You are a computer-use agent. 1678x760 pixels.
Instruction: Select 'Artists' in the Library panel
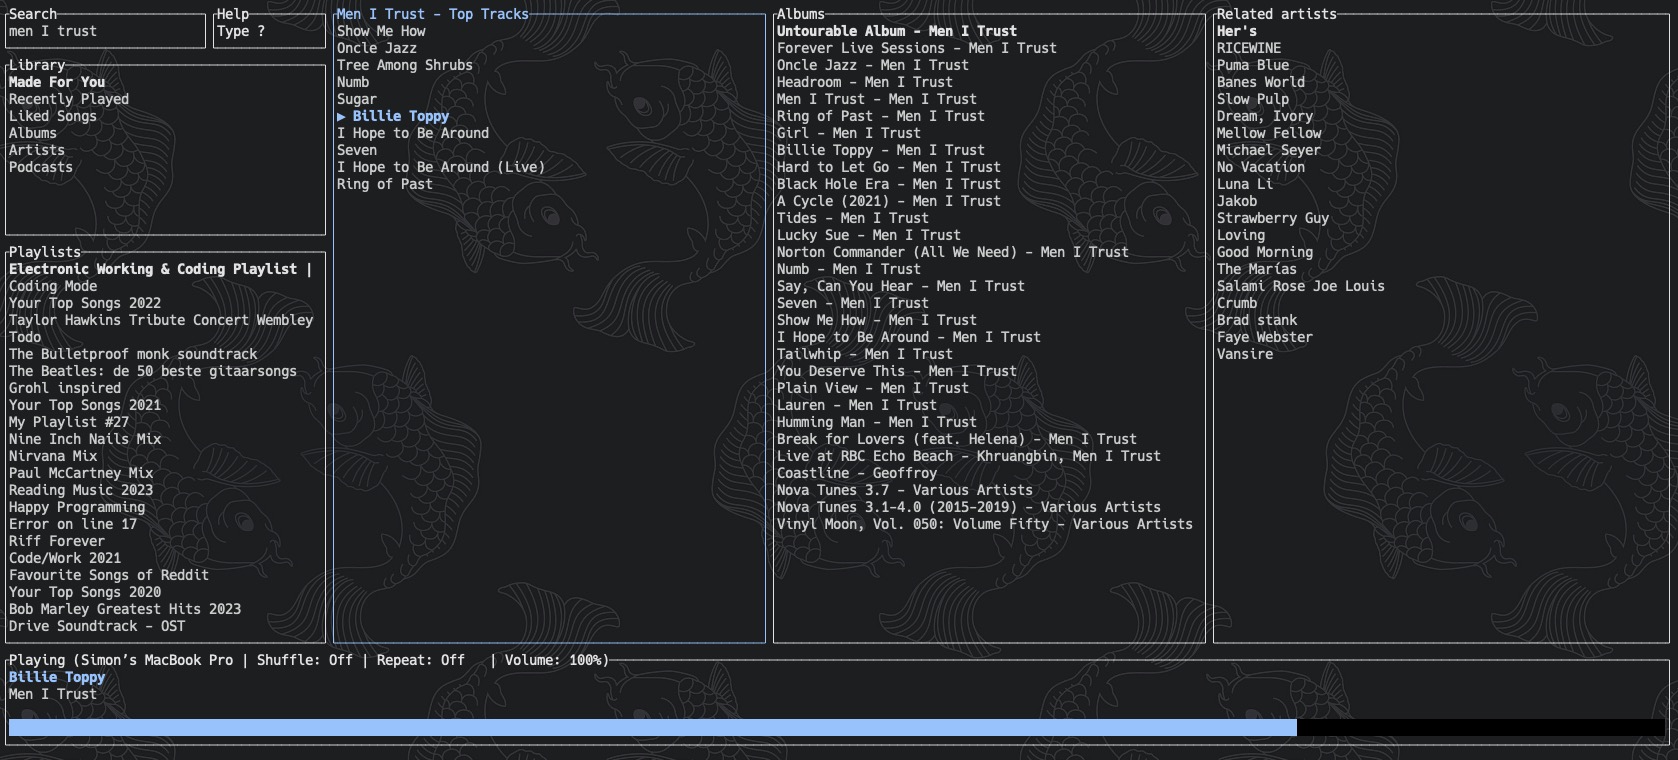[37, 150]
